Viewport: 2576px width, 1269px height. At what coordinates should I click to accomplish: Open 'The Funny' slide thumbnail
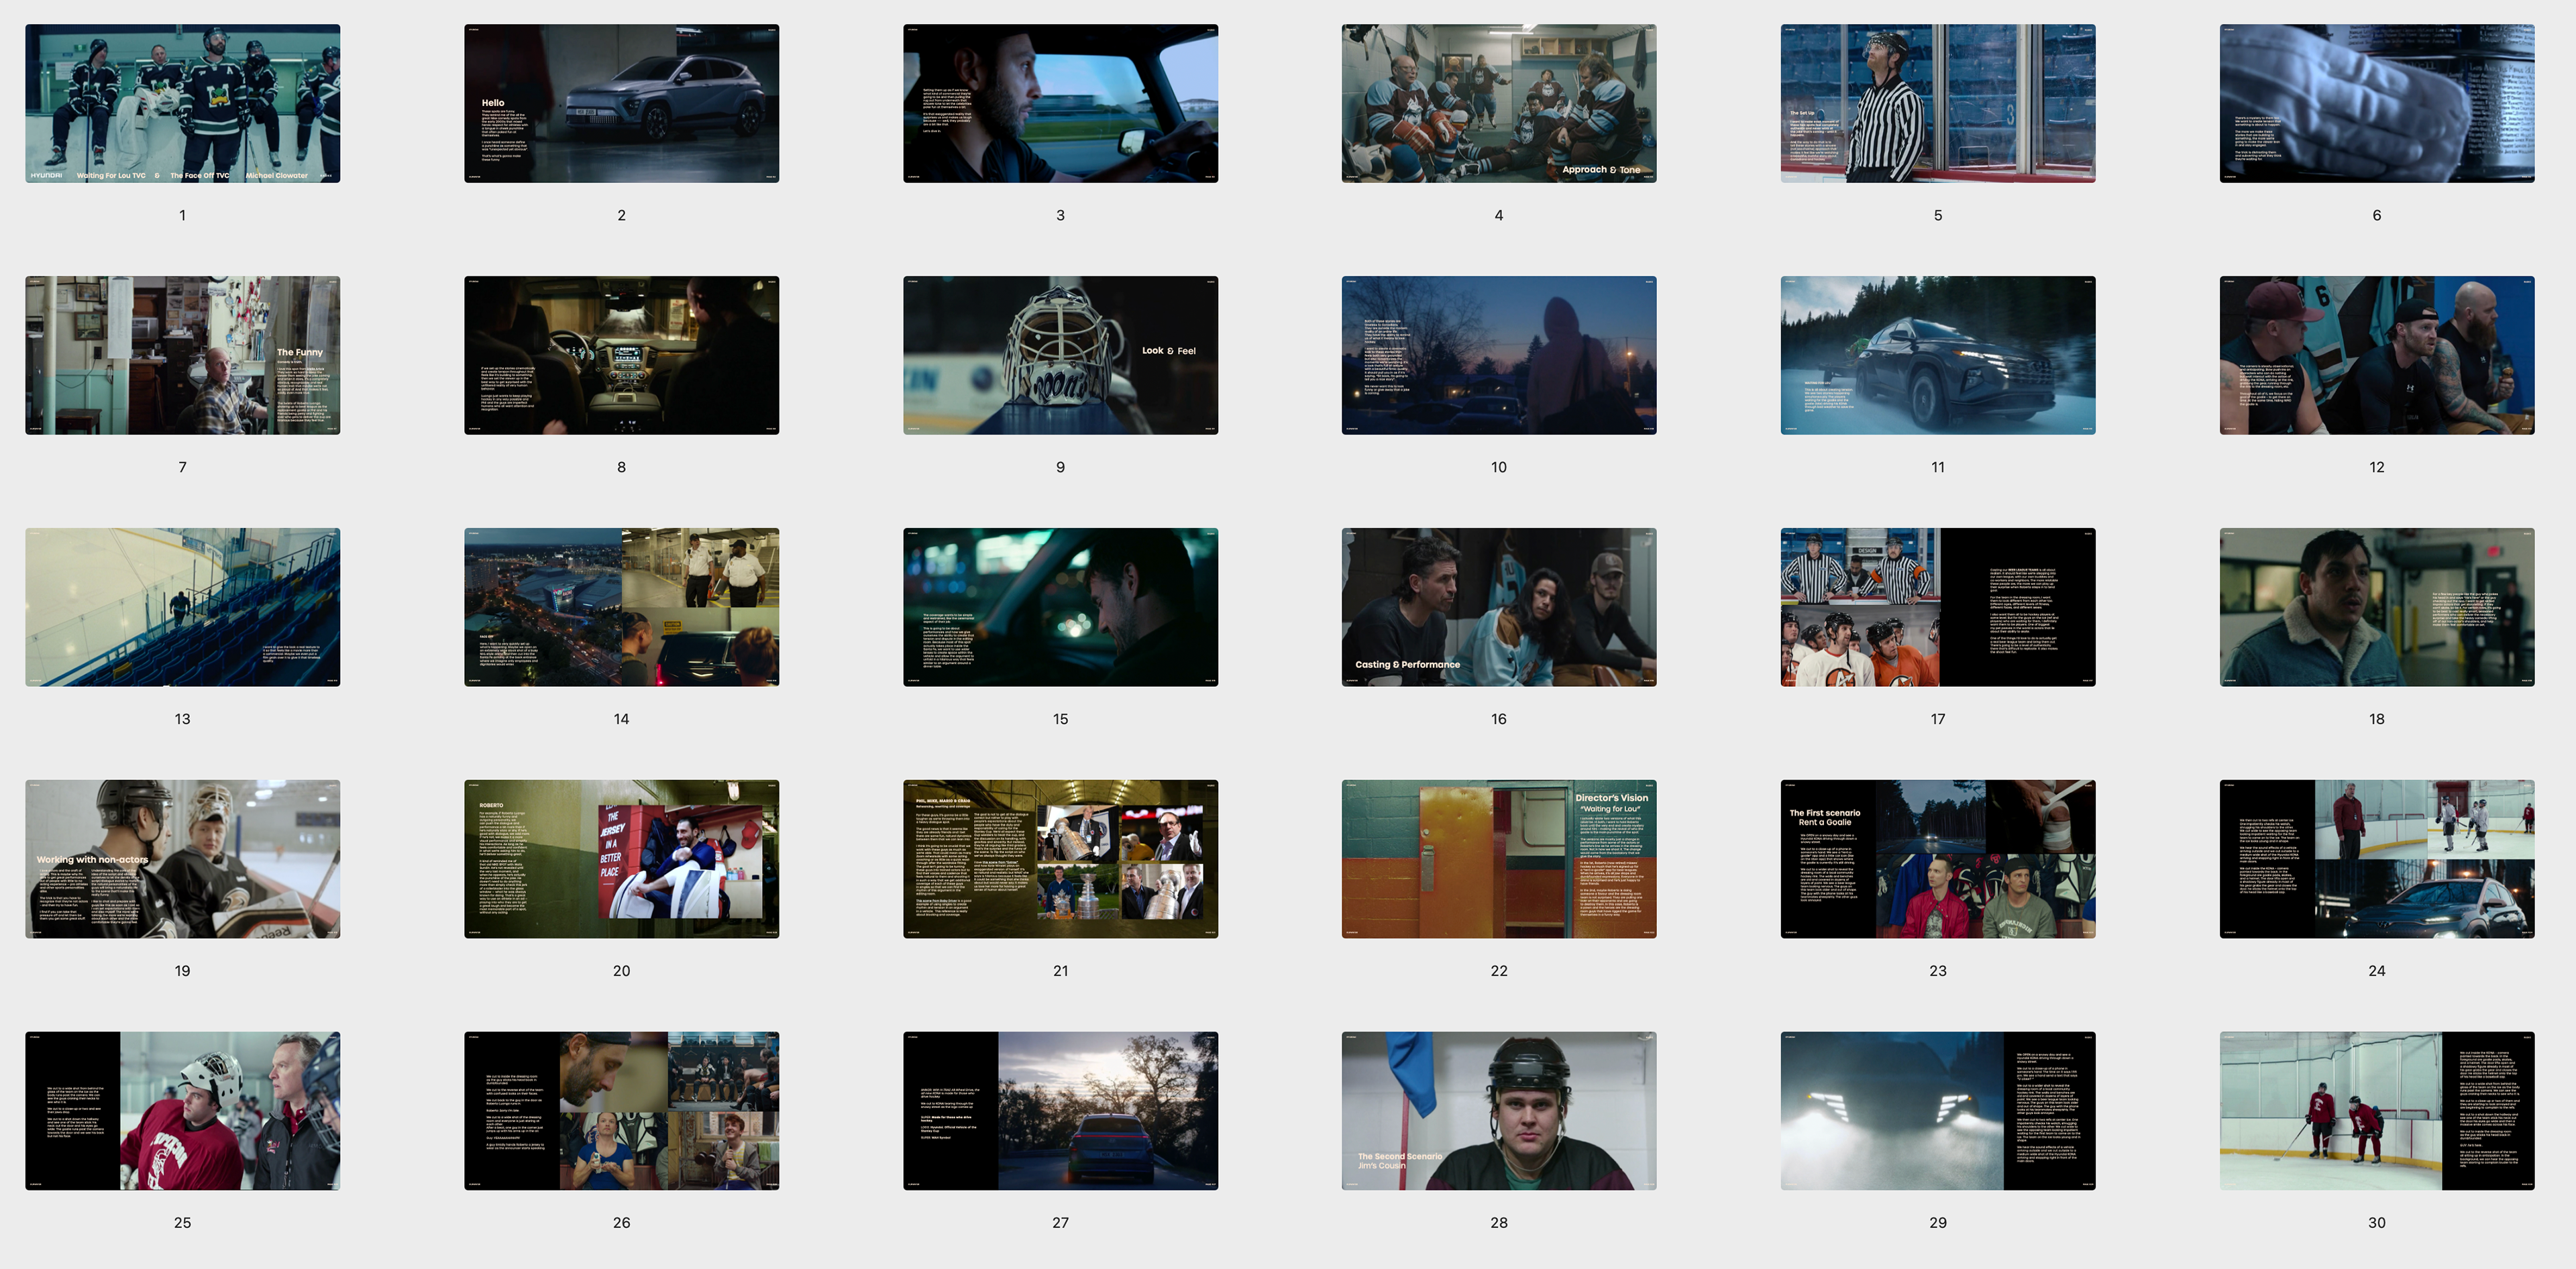182,355
